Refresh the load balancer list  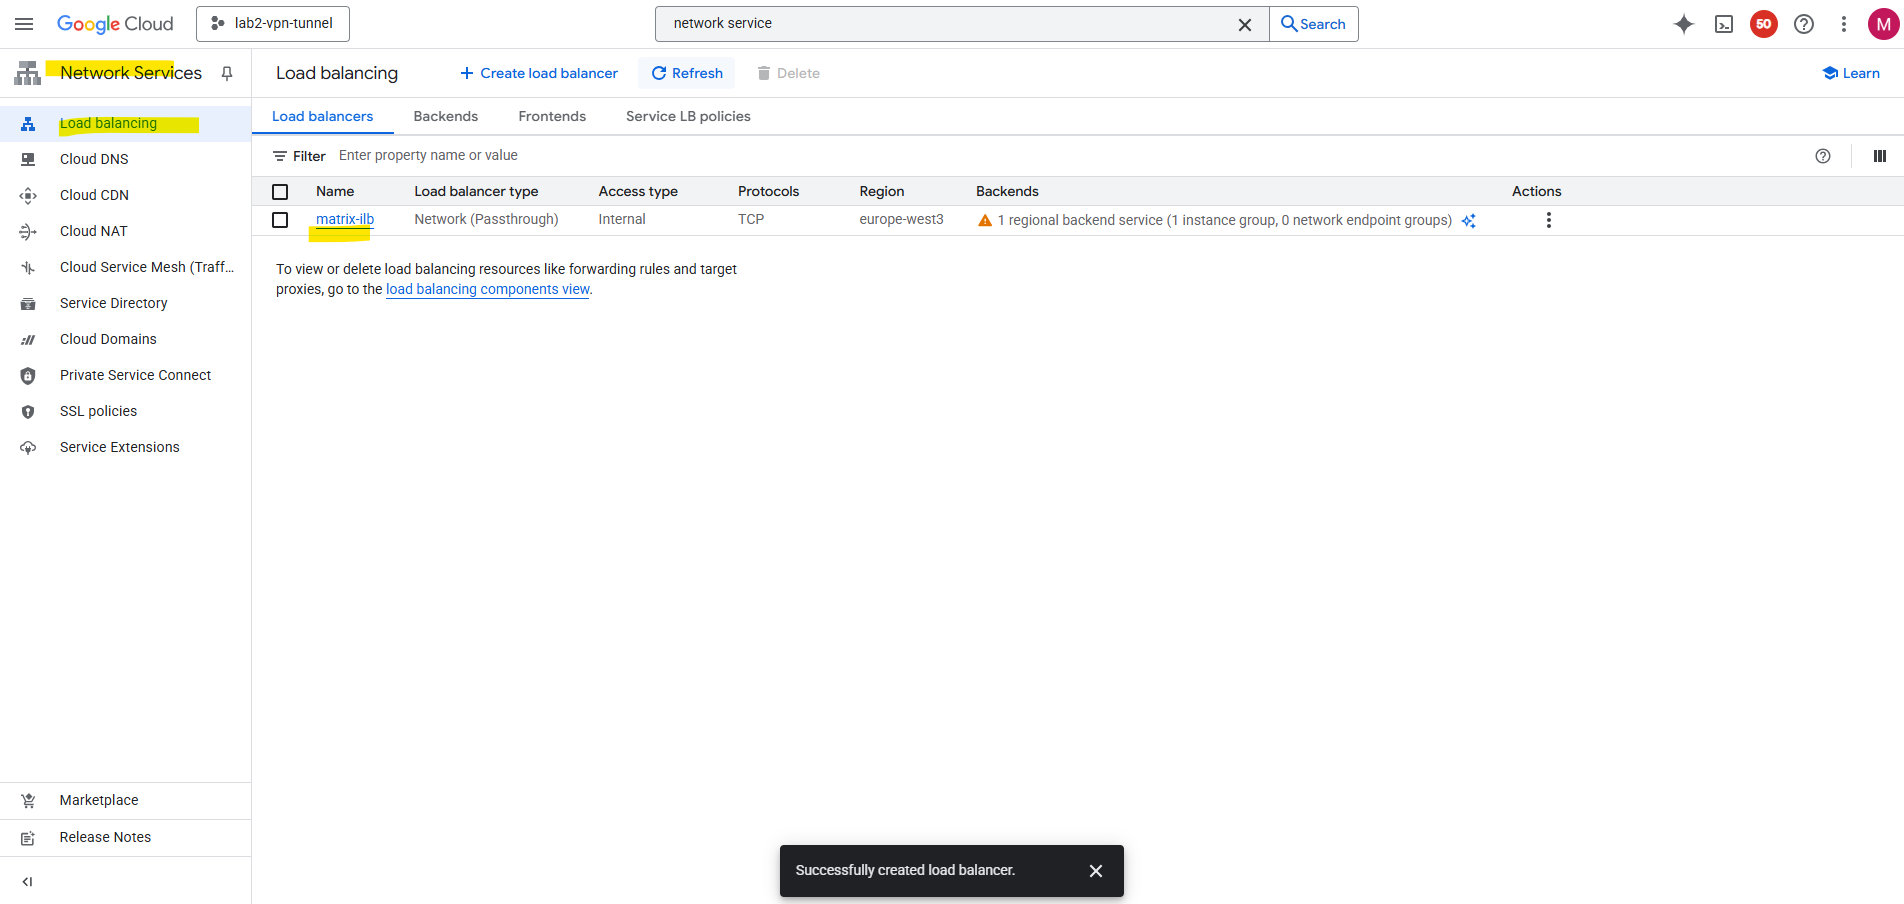click(687, 73)
